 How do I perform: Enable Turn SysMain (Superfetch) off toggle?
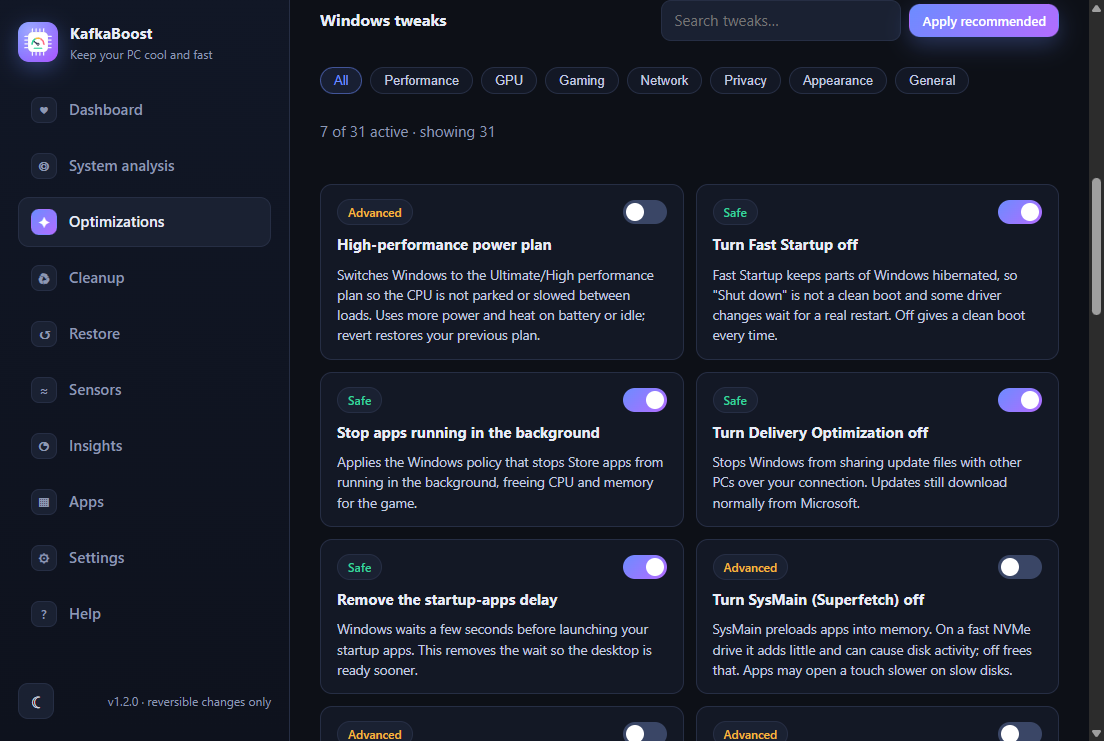pos(1020,567)
